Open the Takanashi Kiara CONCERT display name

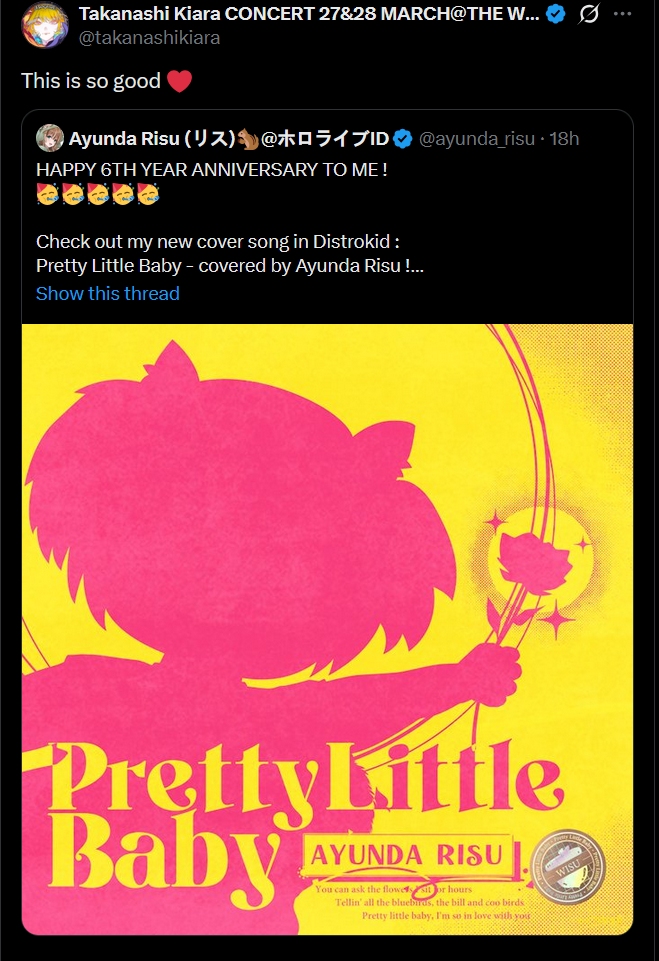pos(310,13)
